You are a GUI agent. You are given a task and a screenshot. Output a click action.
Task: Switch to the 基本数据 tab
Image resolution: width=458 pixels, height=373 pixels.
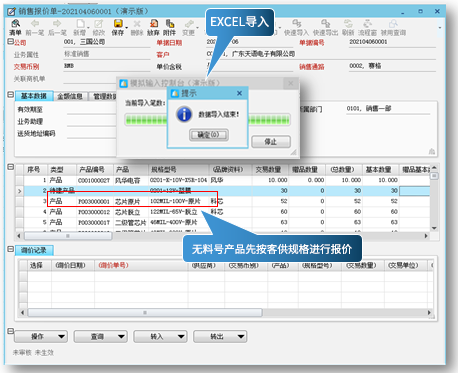coord(34,96)
